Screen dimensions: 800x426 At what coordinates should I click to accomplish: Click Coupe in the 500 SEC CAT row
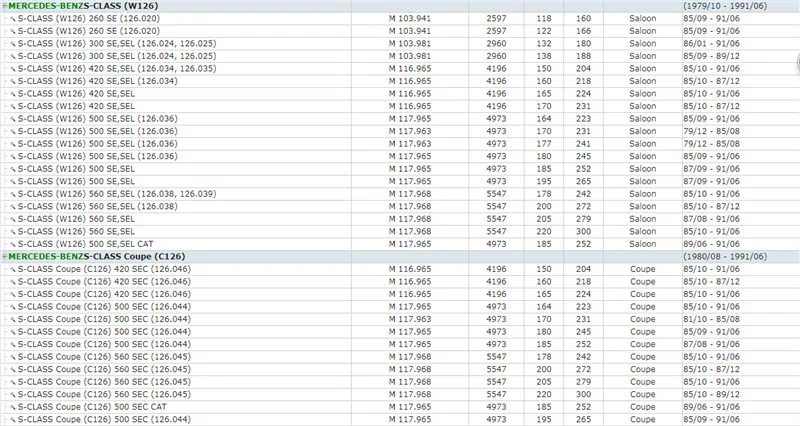pyautogui.click(x=642, y=407)
